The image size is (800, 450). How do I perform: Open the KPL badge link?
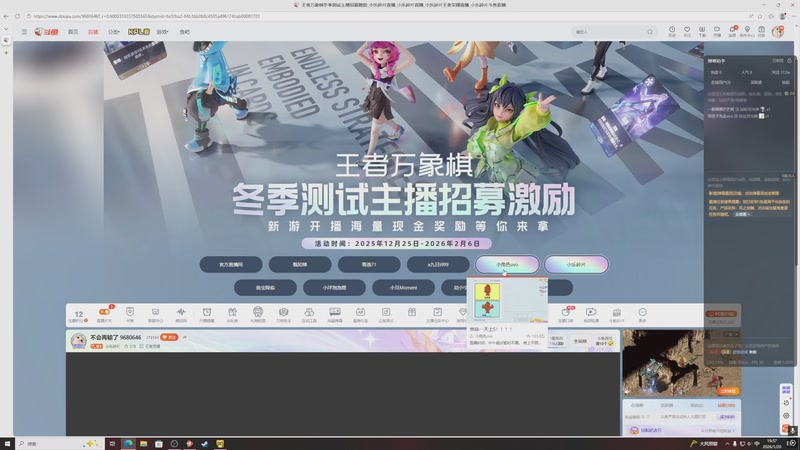(139, 32)
